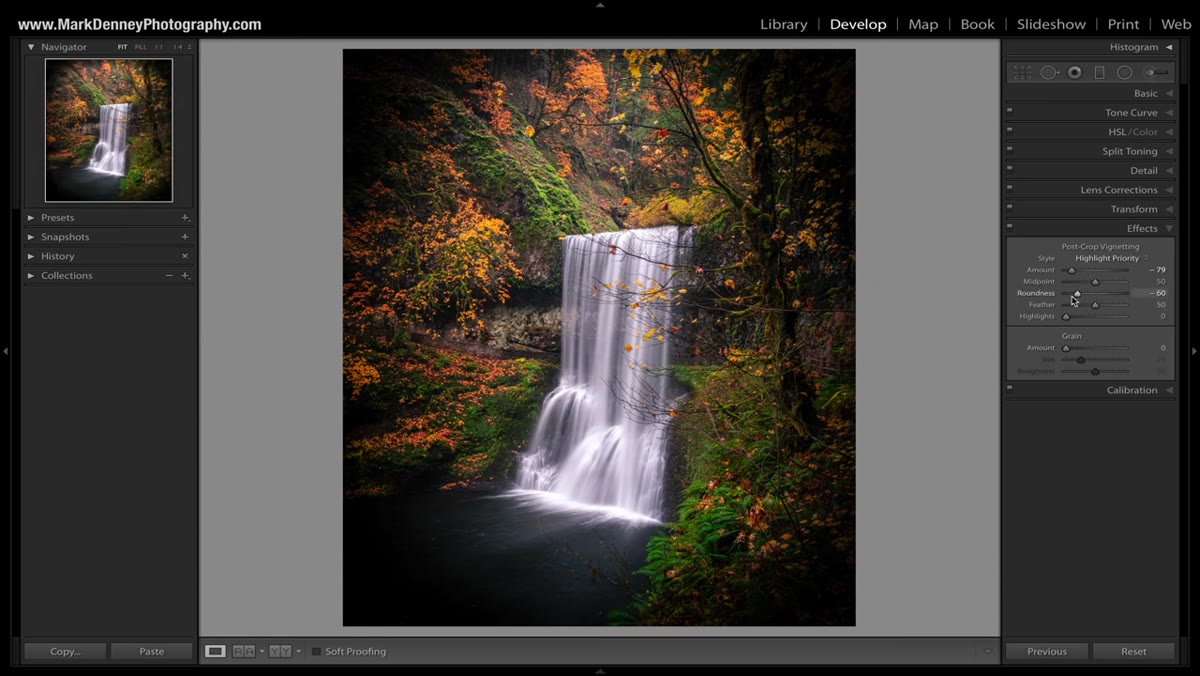Switch to Loupe view mode icon
Viewport: 1200px width, 676px height.
pos(215,651)
